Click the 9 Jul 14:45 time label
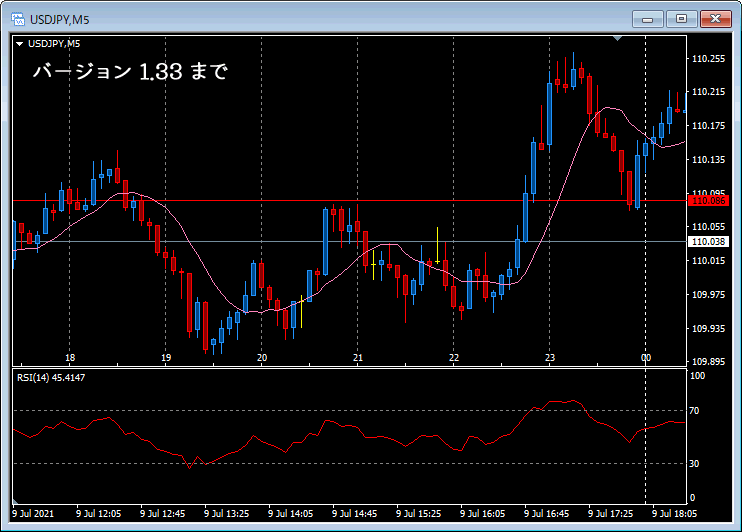This screenshot has width=742, height=532. click(354, 514)
